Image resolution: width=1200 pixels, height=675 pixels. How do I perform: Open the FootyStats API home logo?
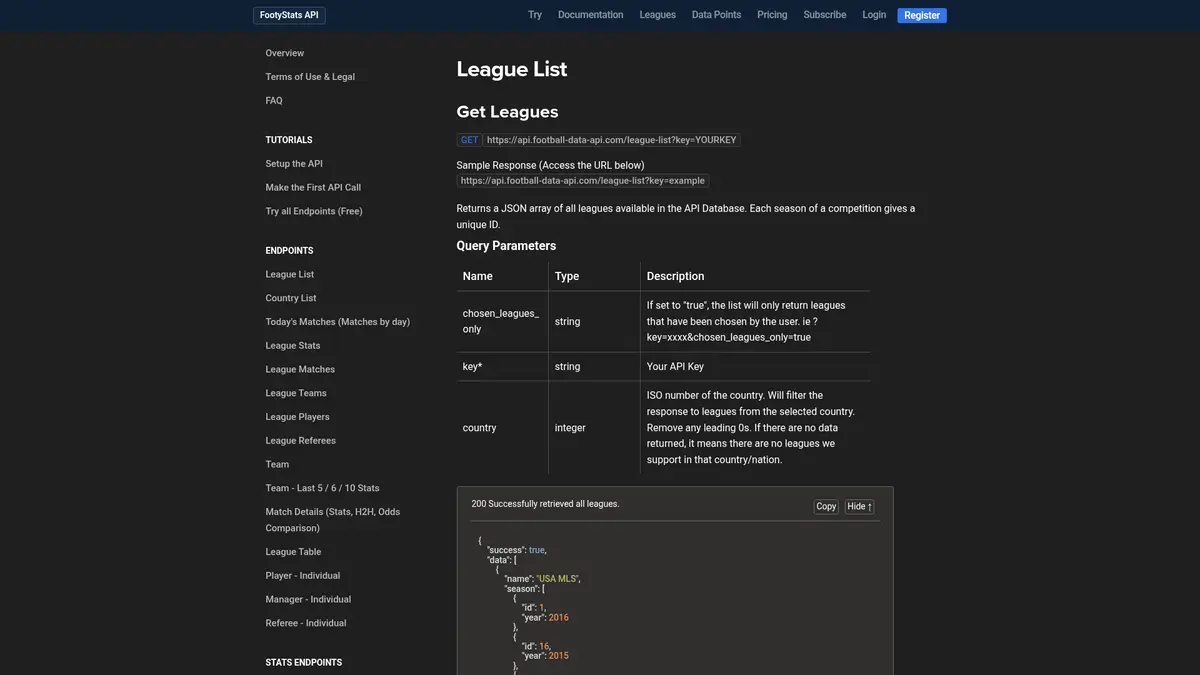289,15
